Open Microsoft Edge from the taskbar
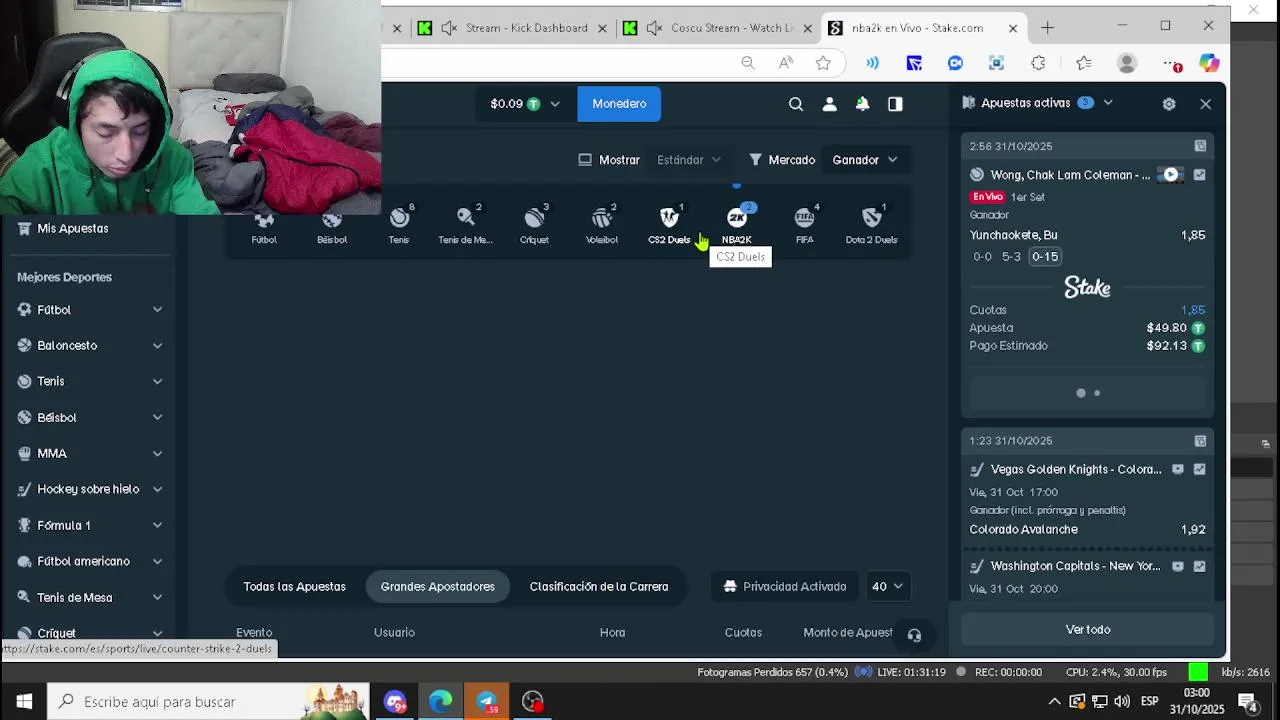The height and width of the screenshot is (720, 1280). [441, 702]
